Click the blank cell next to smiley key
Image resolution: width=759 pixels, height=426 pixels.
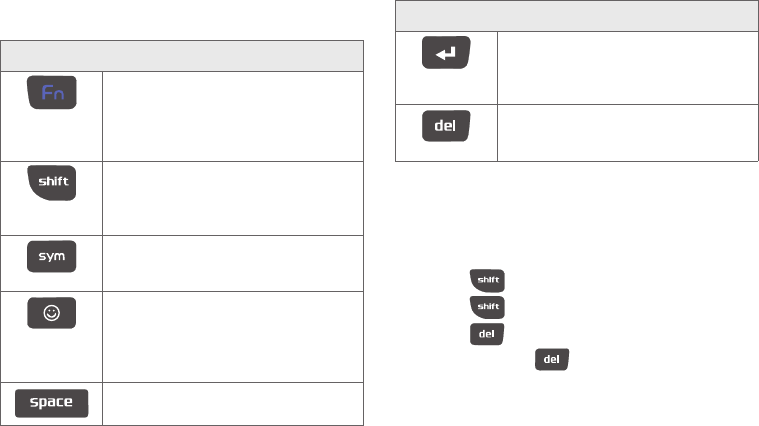coord(233,337)
